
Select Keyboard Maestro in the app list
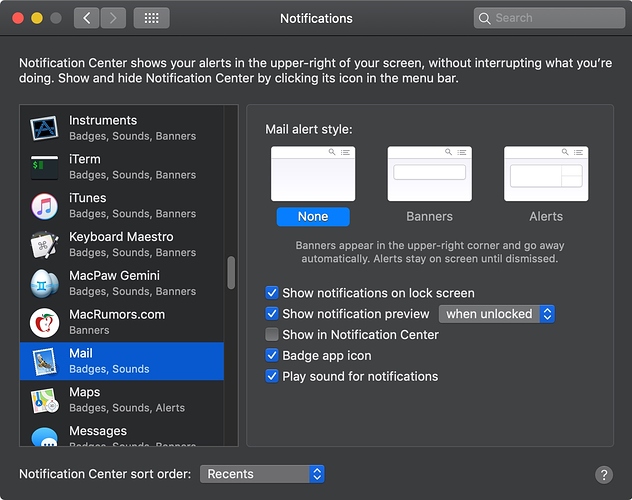coord(122,245)
